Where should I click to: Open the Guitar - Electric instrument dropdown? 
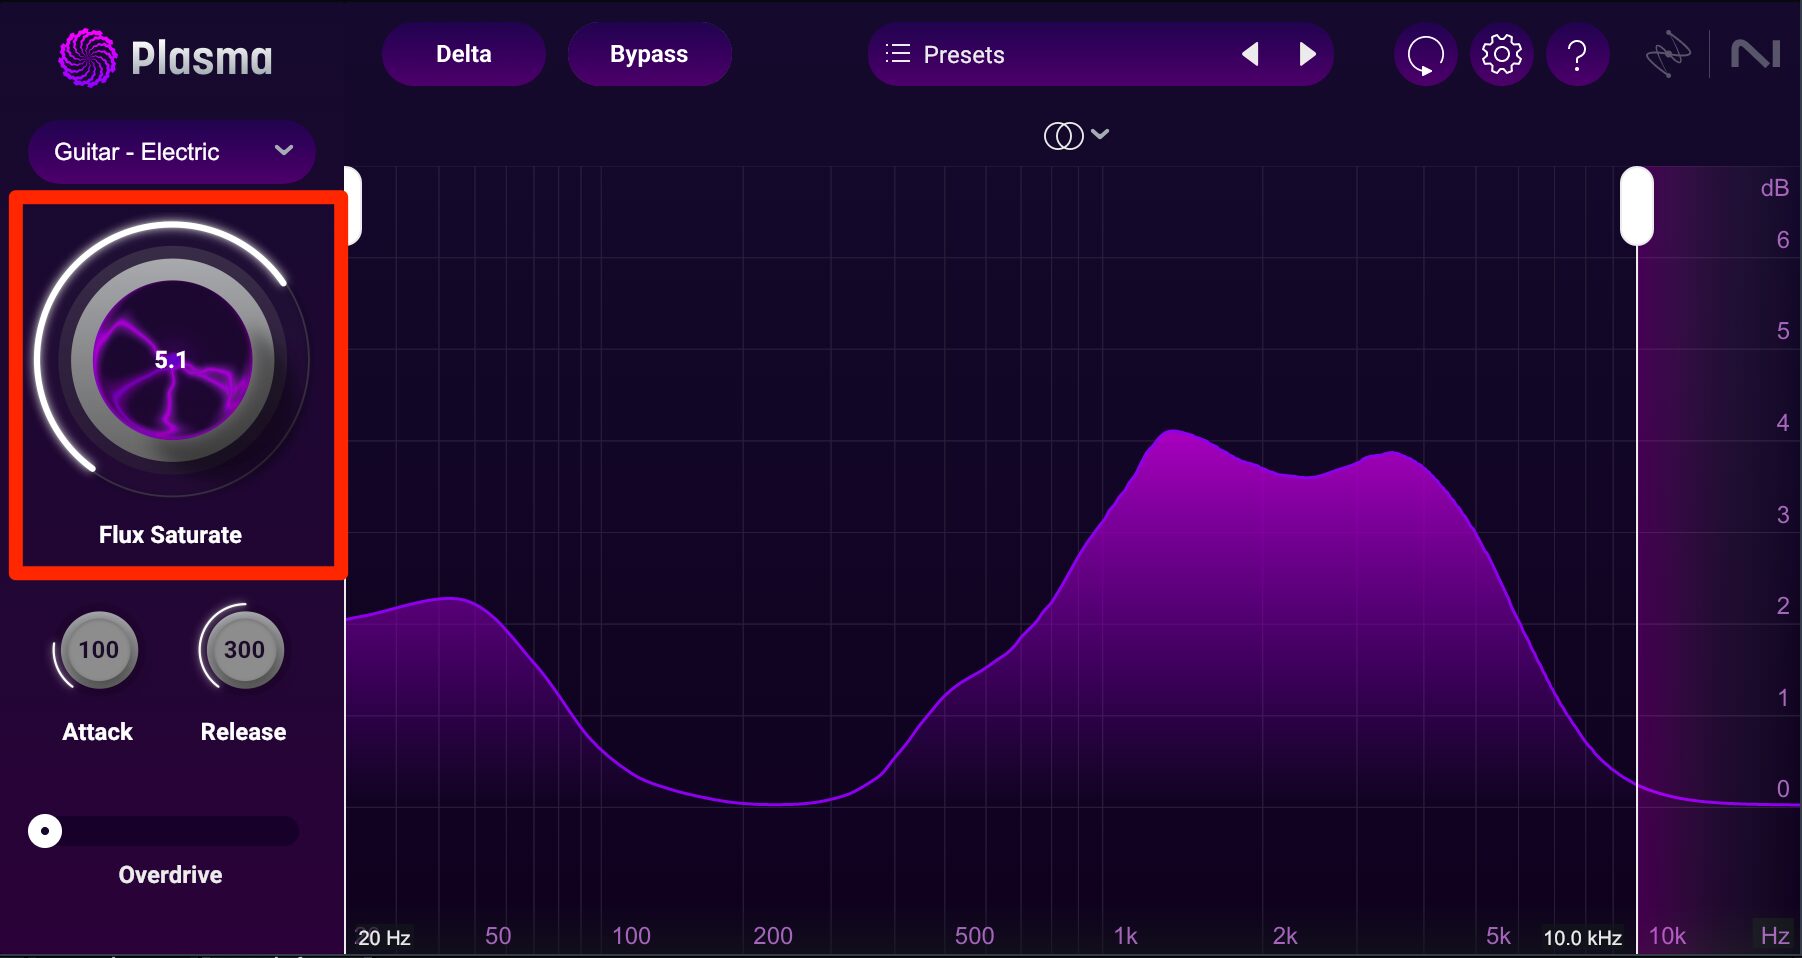pyautogui.click(x=172, y=152)
